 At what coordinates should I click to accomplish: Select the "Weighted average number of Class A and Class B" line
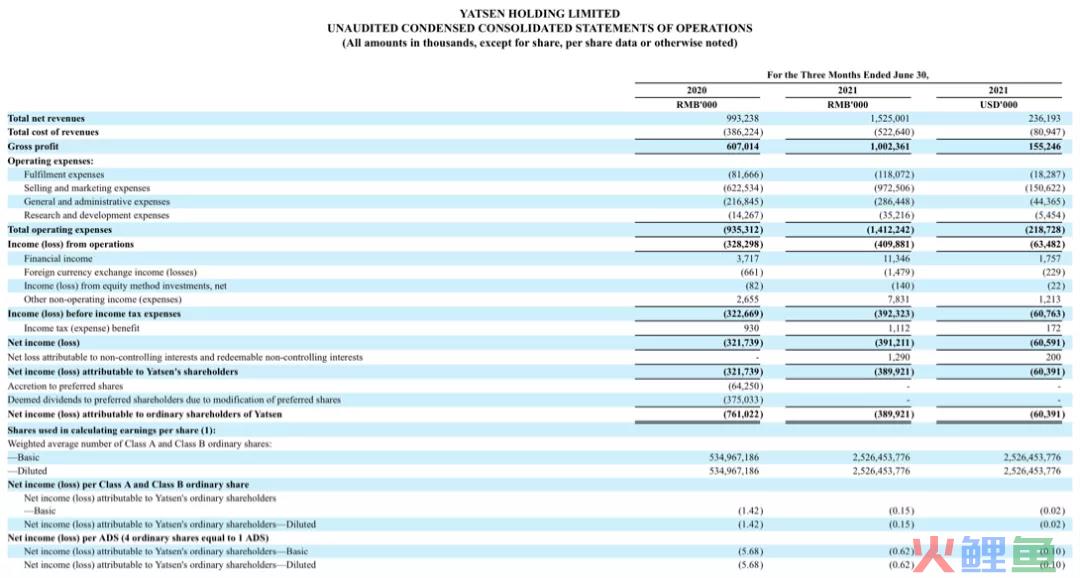(x=140, y=444)
